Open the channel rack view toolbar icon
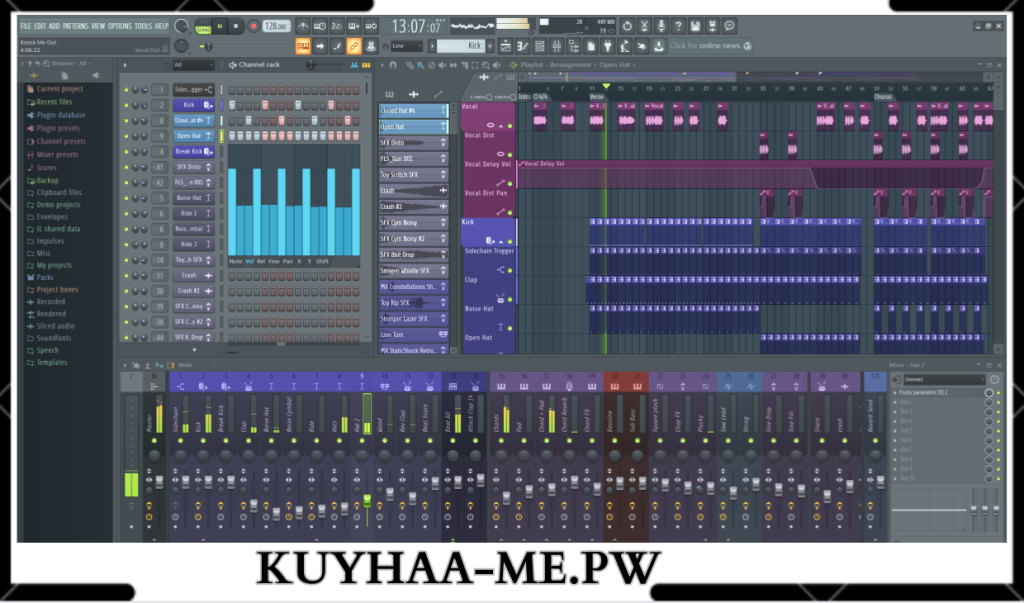This screenshot has height=603, width=1024. click(539, 46)
